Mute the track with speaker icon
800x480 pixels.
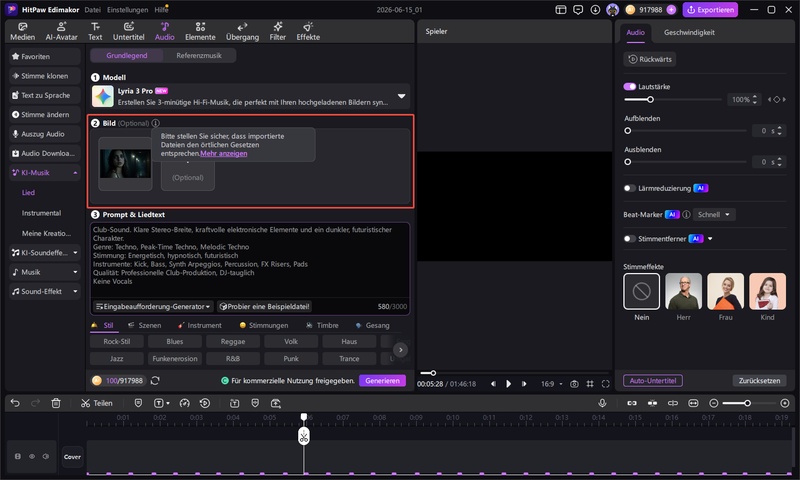coord(46,457)
